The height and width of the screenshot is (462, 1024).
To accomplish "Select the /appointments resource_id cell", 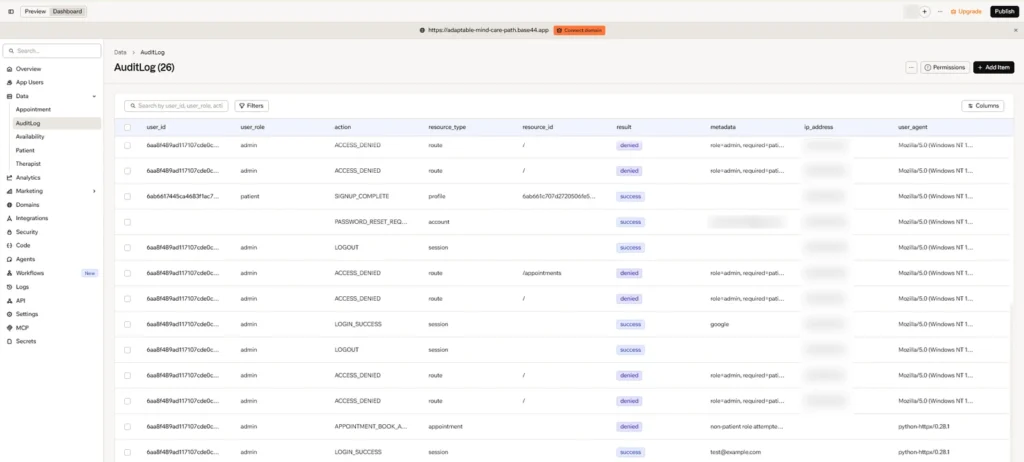I will 542,273.
